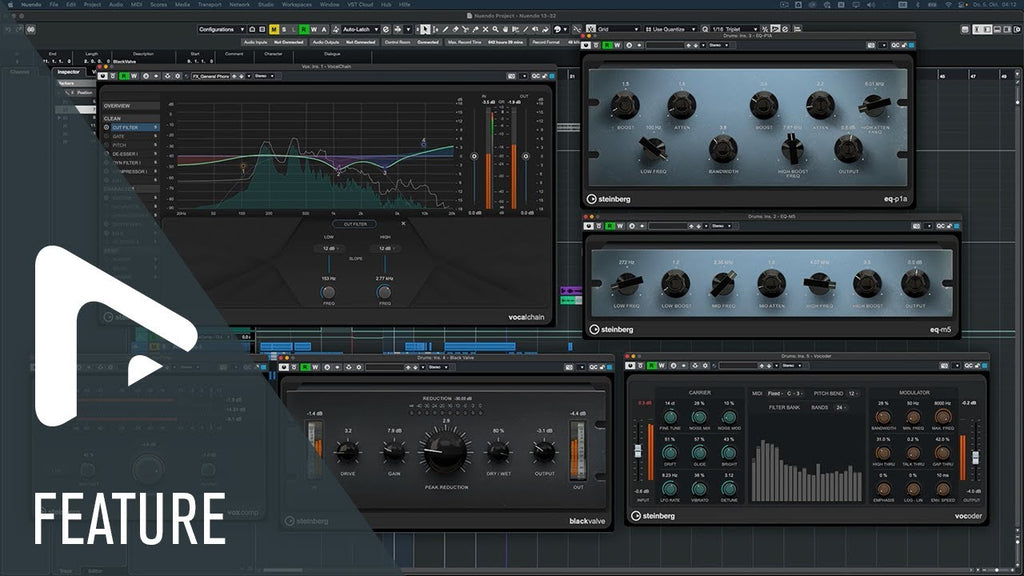Toggle R read button in Black Valve window
The image size is (1024, 576).
click(x=305, y=367)
